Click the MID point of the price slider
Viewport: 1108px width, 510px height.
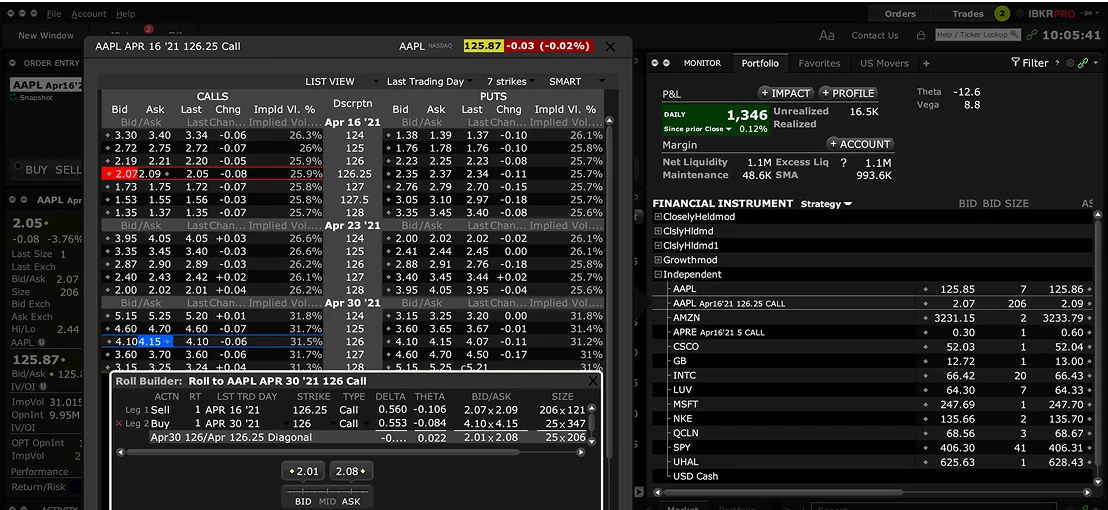[327, 501]
